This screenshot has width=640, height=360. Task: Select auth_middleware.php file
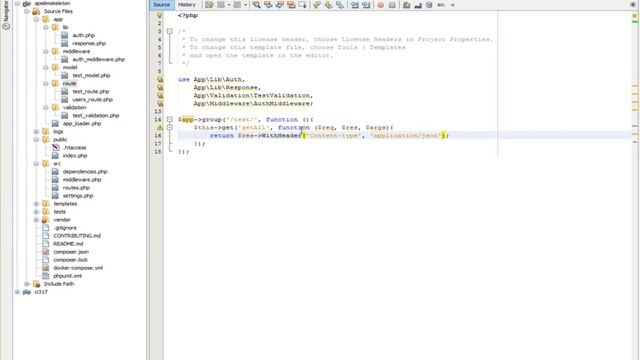click(98, 59)
